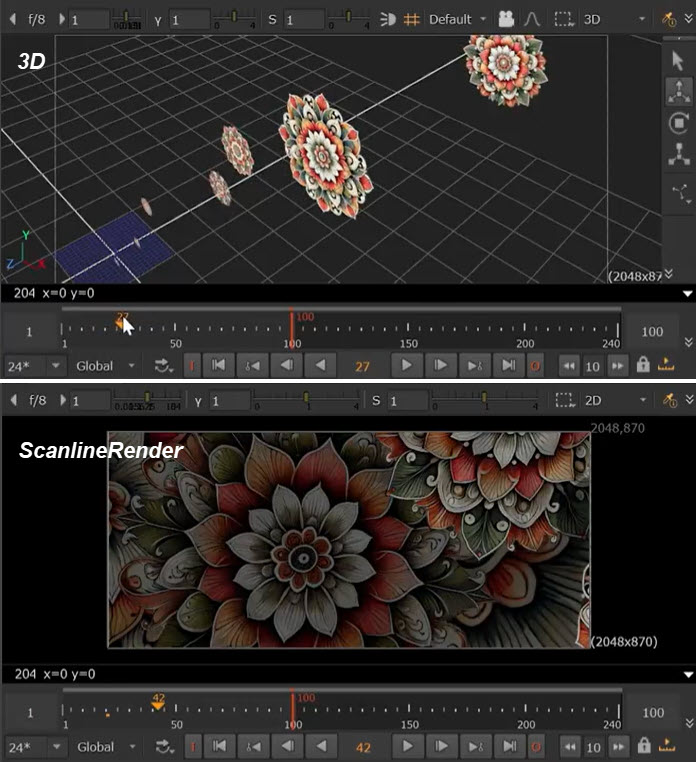Jump to last frame in top timeline
Viewport: 696px width, 762px height.
pos(508,366)
